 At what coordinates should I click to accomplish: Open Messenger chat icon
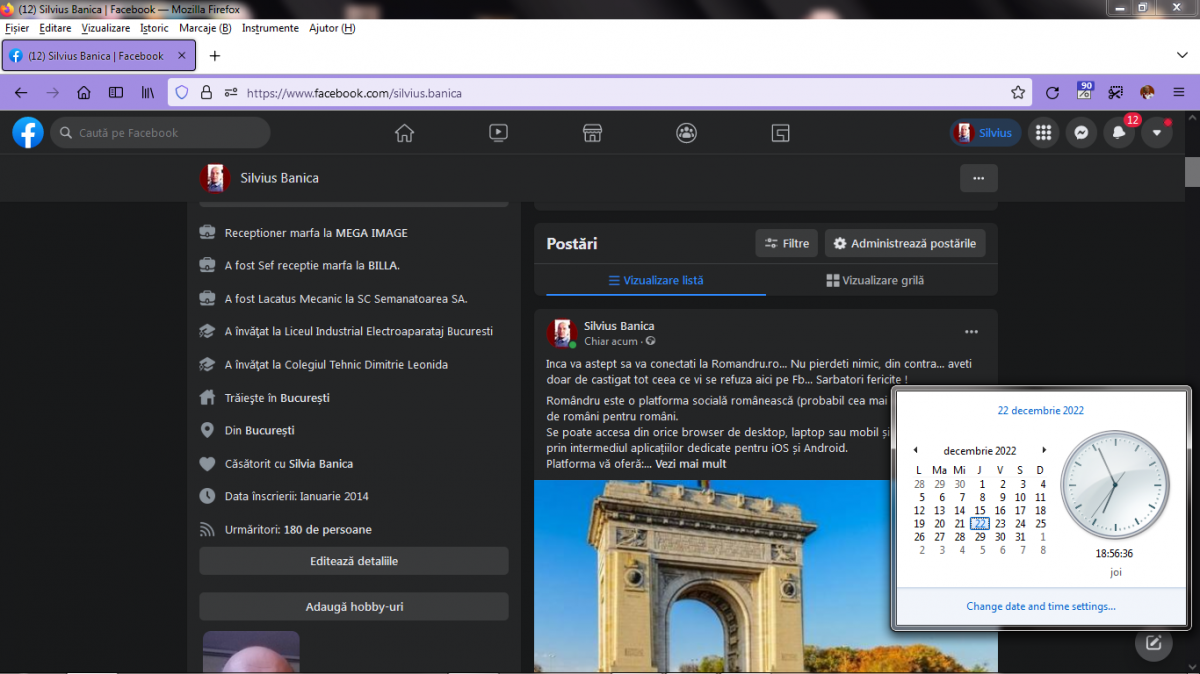tap(1081, 133)
